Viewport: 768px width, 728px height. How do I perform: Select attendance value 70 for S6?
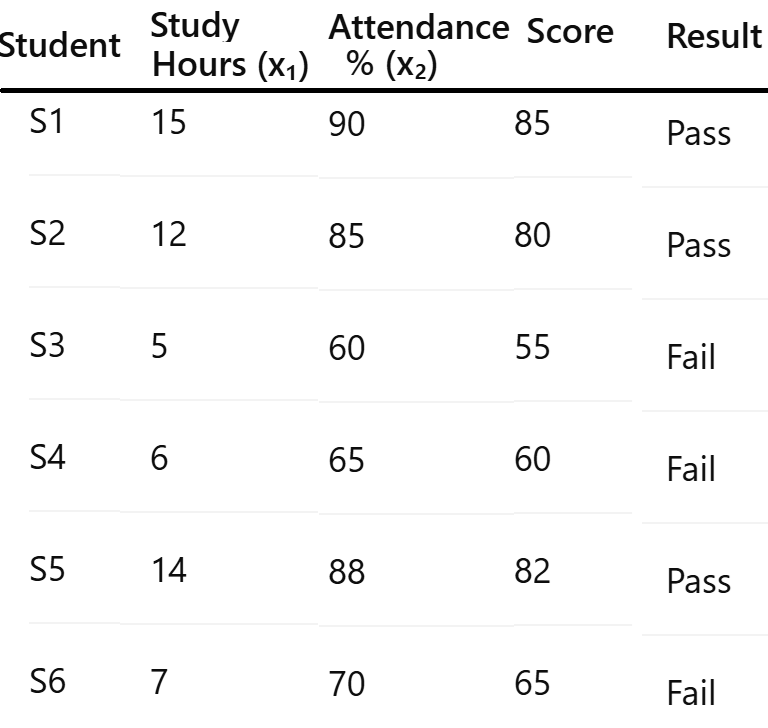coord(347,685)
